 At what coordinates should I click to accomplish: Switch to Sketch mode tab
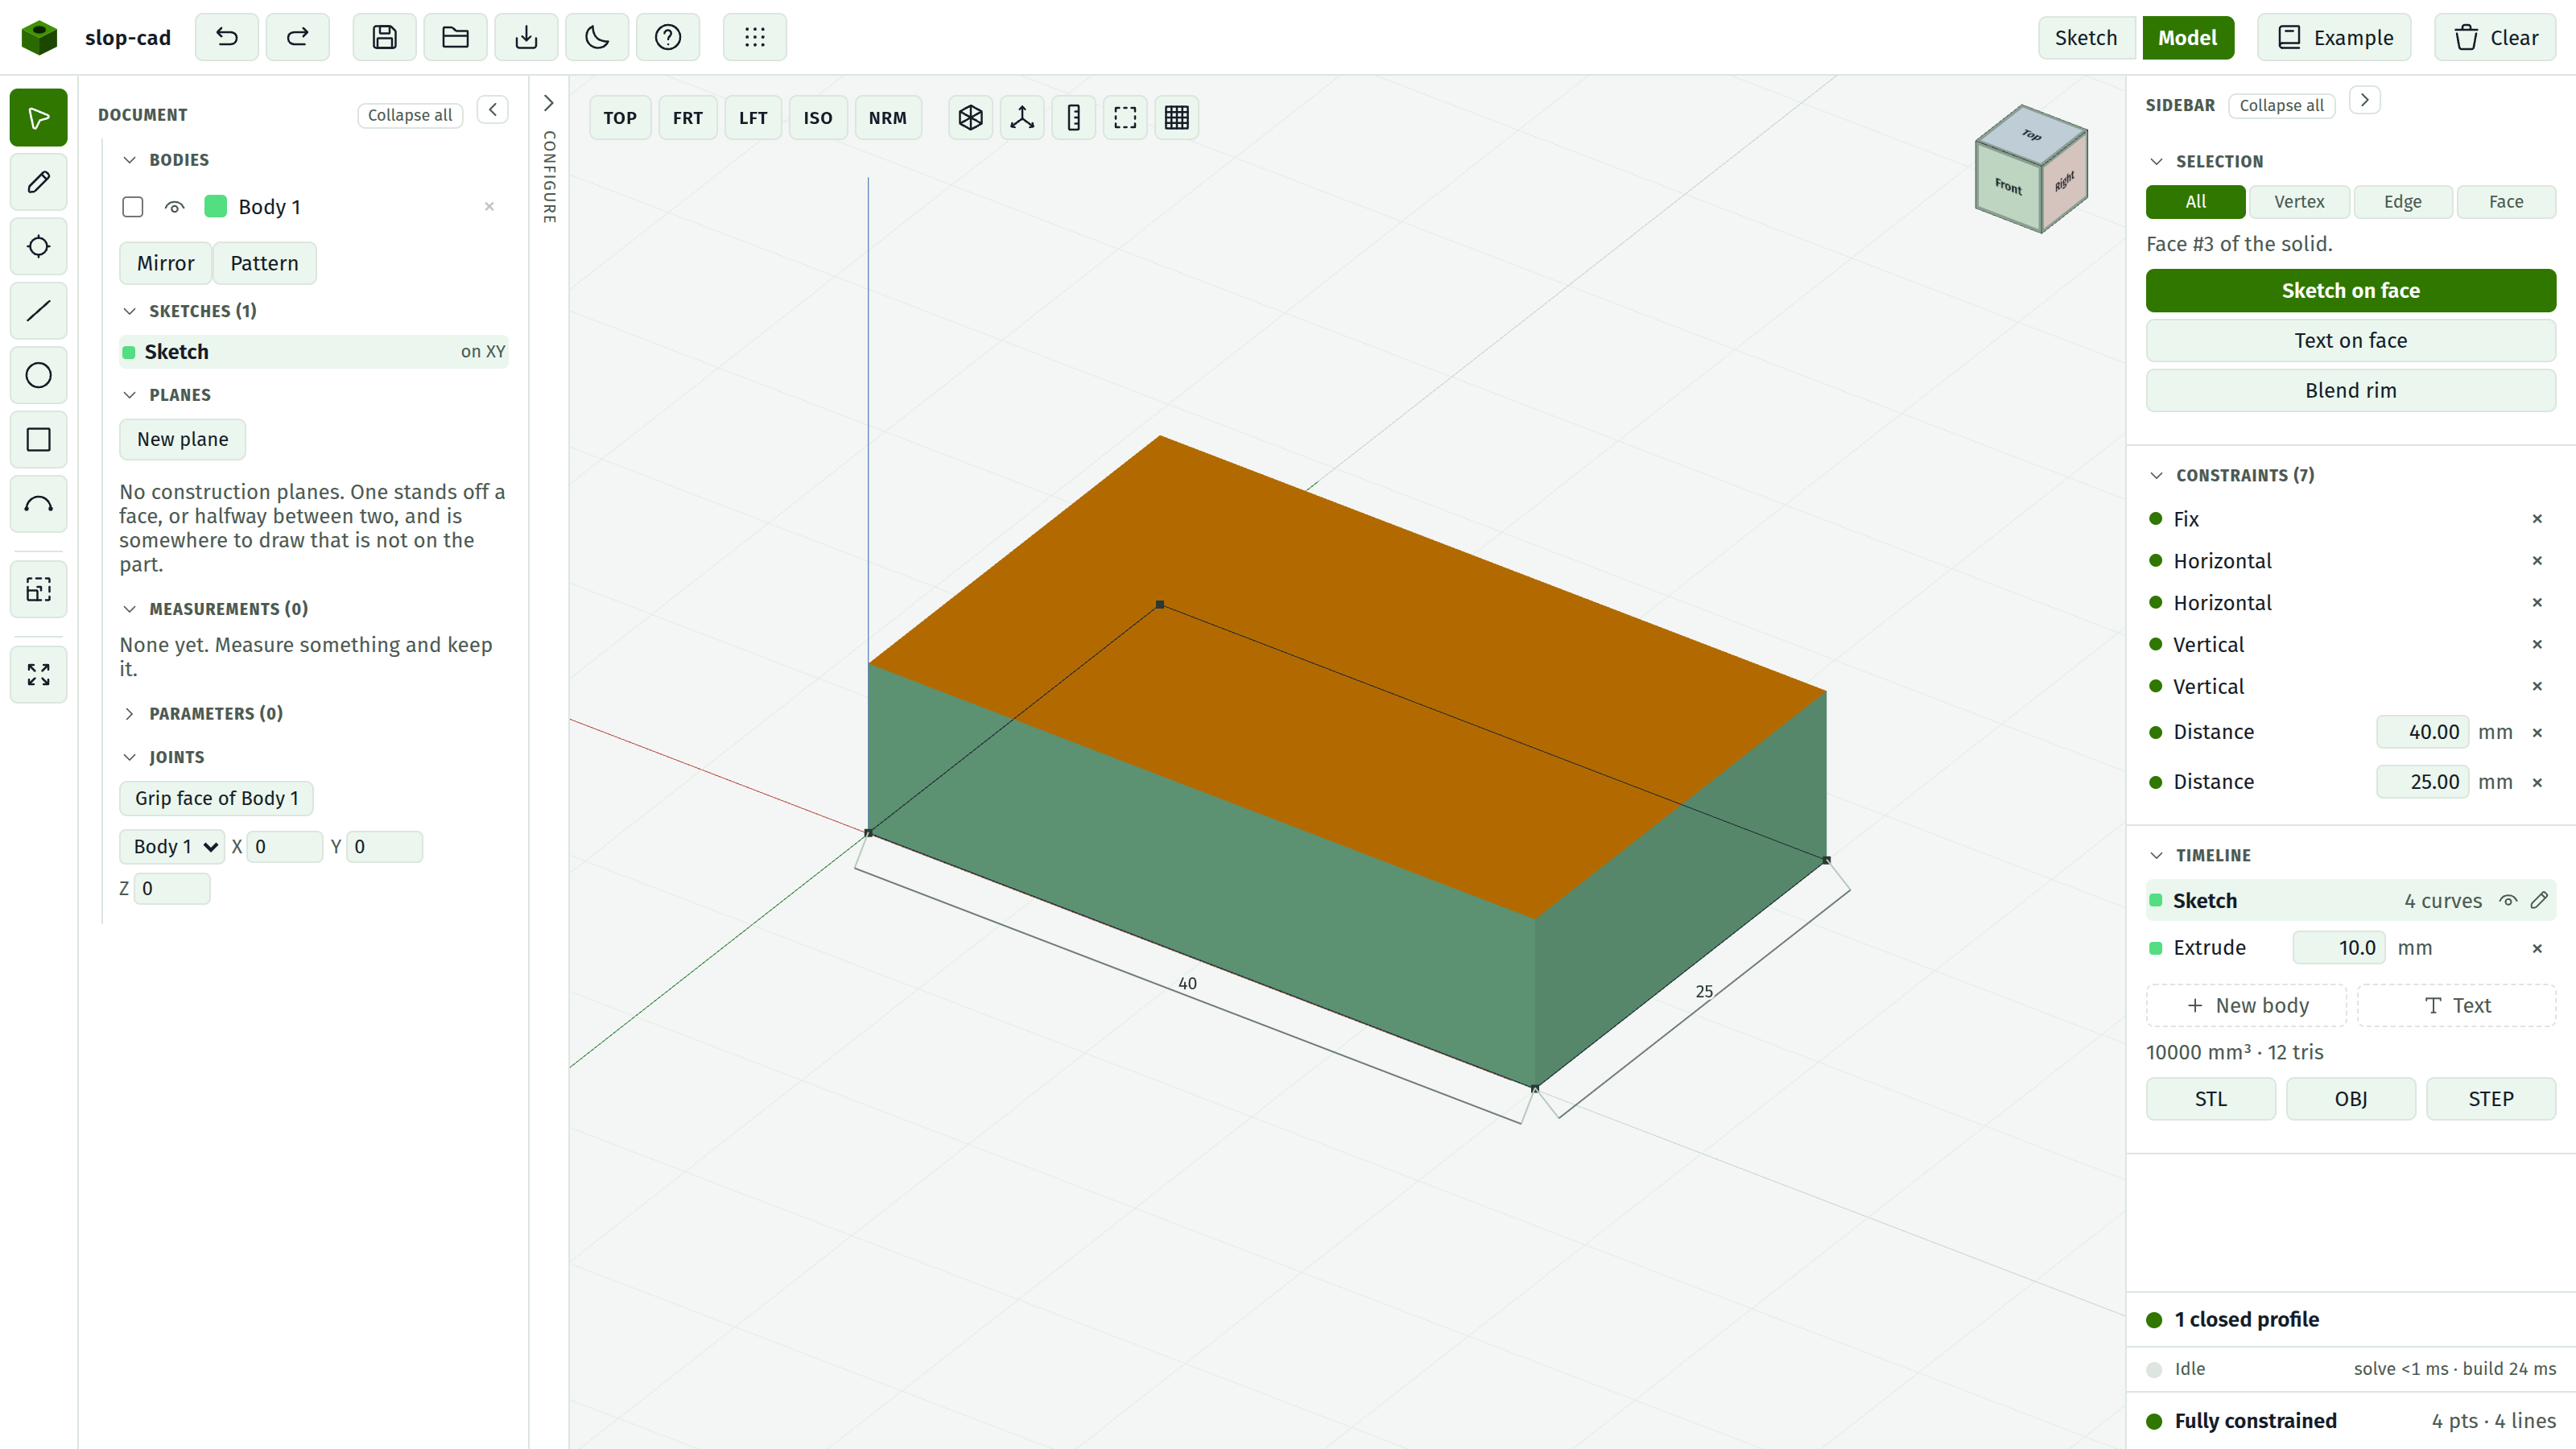(2087, 37)
